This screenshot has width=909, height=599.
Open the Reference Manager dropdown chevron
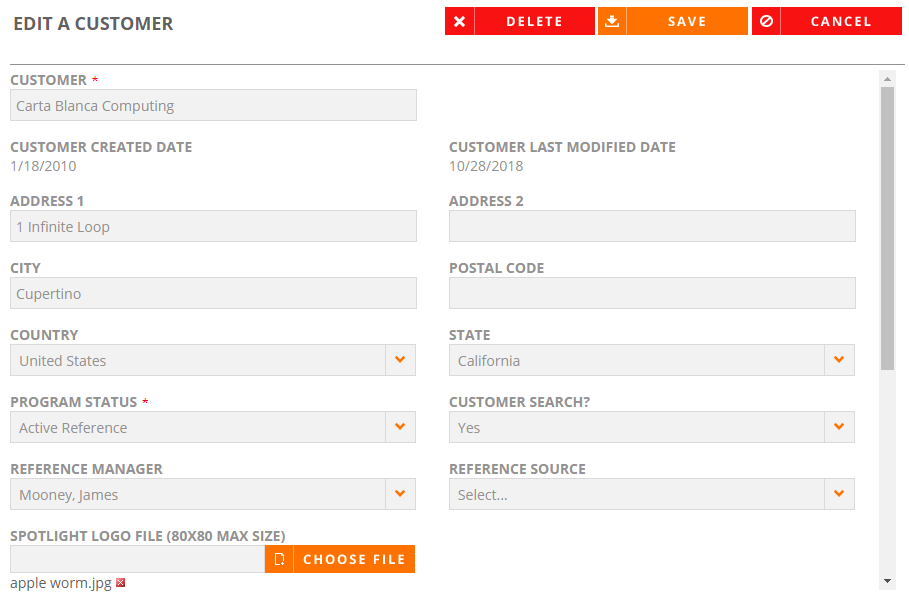point(400,494)
